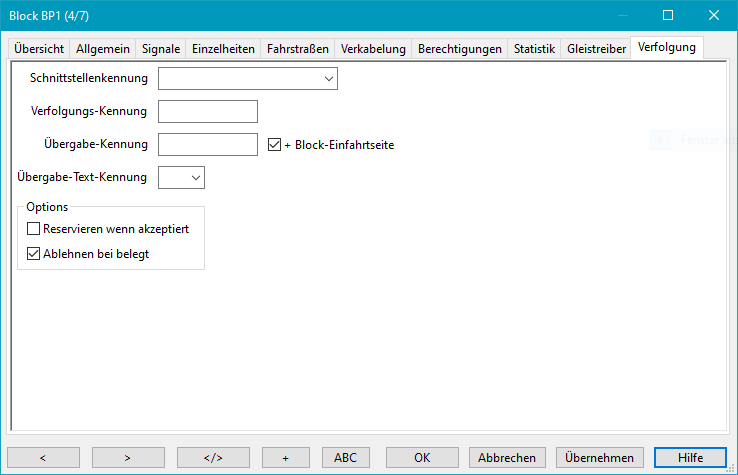Toggle '+ Block-Einfahrtseite' checkbox
Screen dimensions: 738x475
point(275,144)
